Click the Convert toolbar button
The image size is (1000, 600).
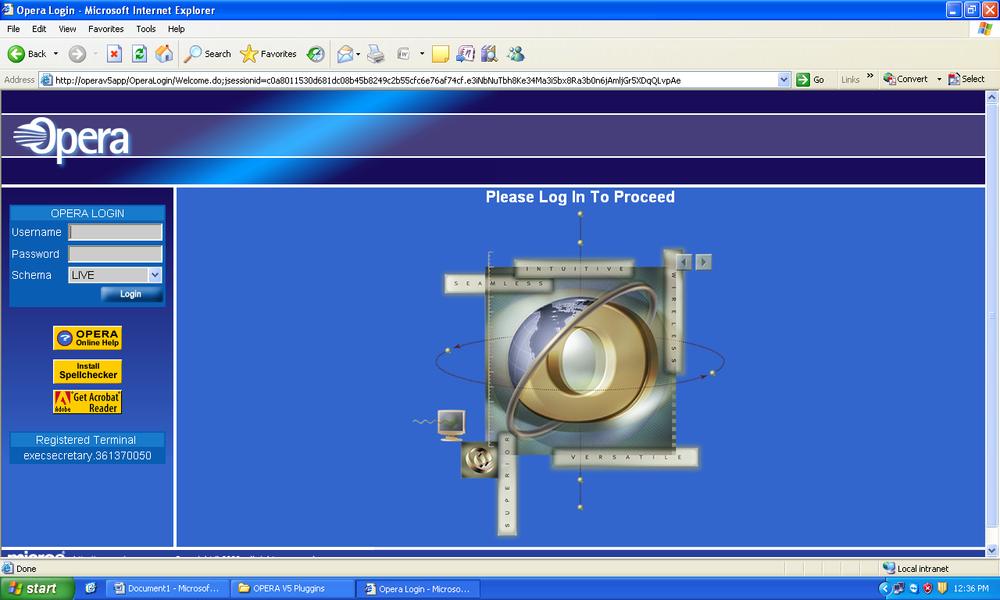906,79
